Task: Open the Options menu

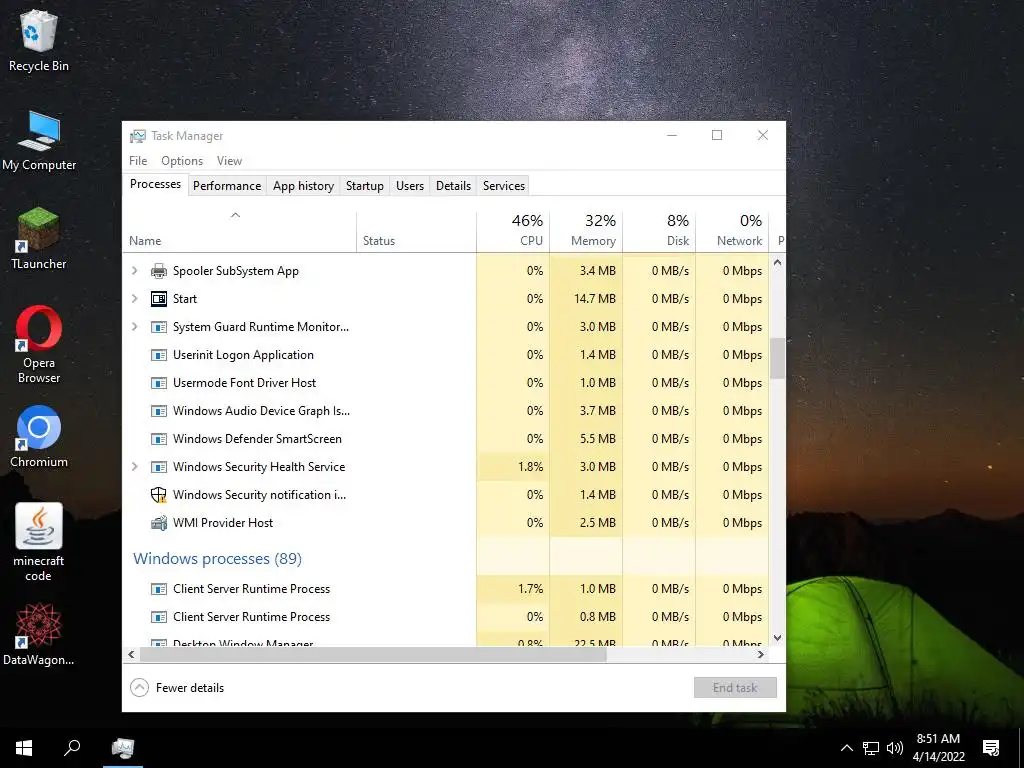Action: 182,161
